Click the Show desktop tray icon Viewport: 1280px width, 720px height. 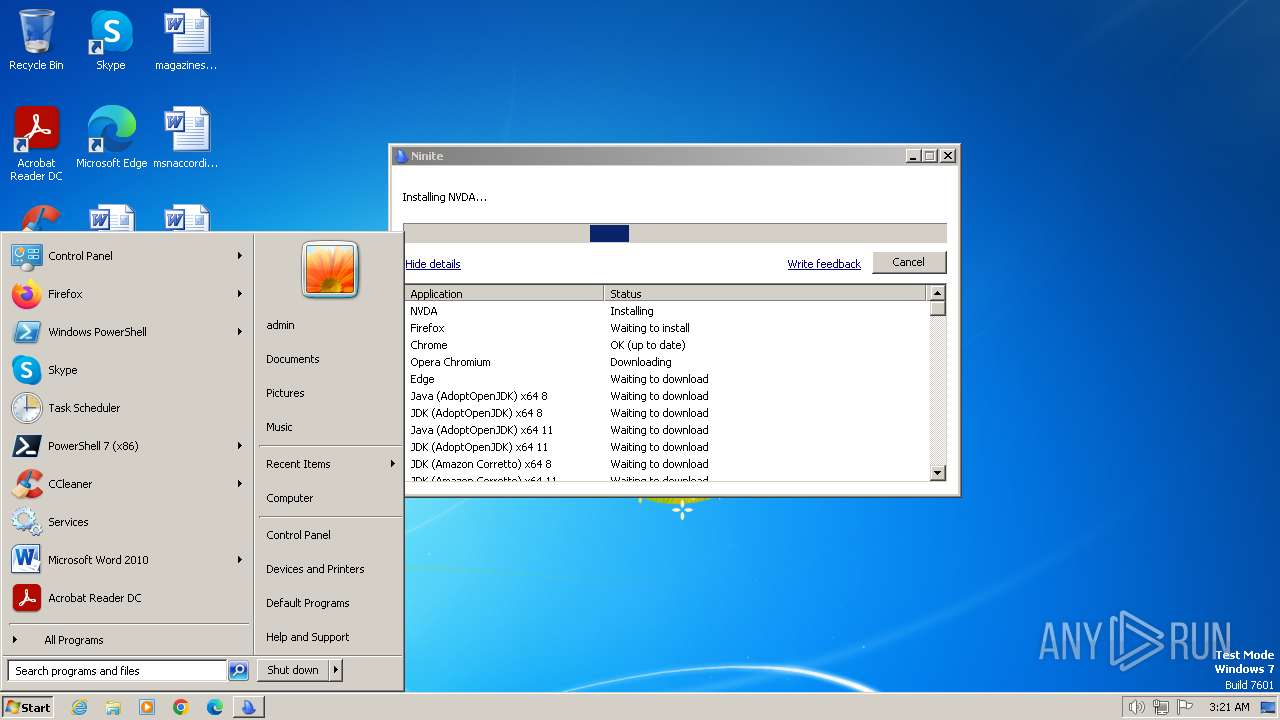1268,707
